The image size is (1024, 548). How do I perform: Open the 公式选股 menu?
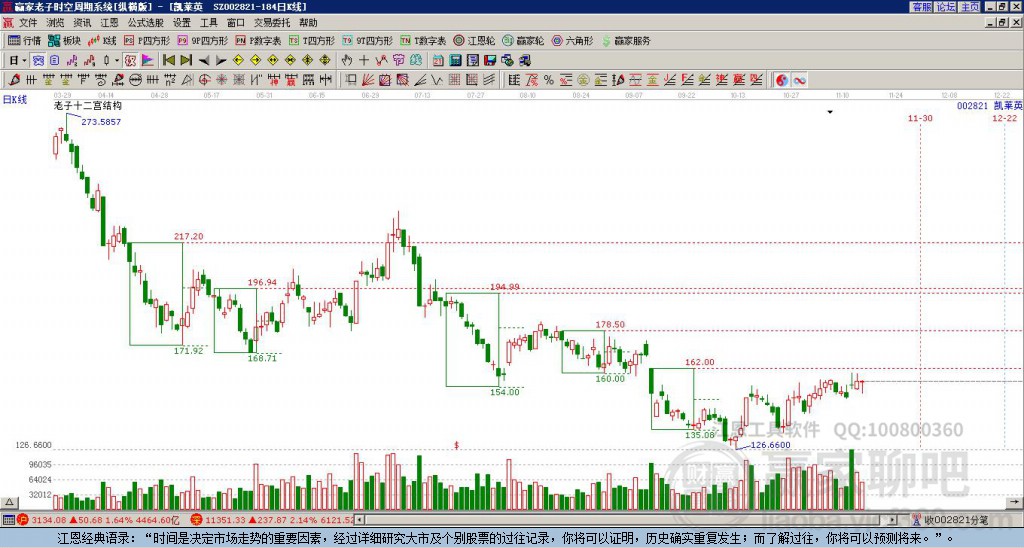[146, 23]
